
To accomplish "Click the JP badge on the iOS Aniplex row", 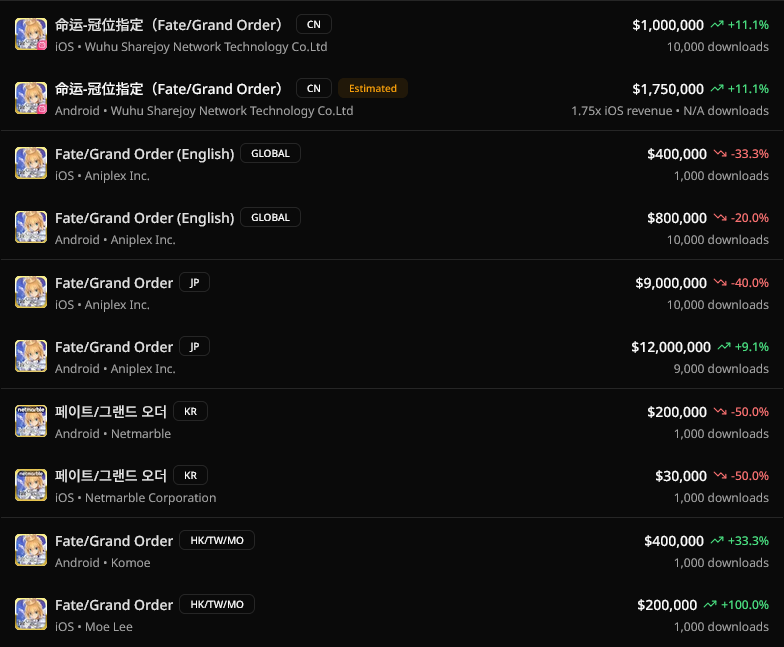I will (194, 282).
